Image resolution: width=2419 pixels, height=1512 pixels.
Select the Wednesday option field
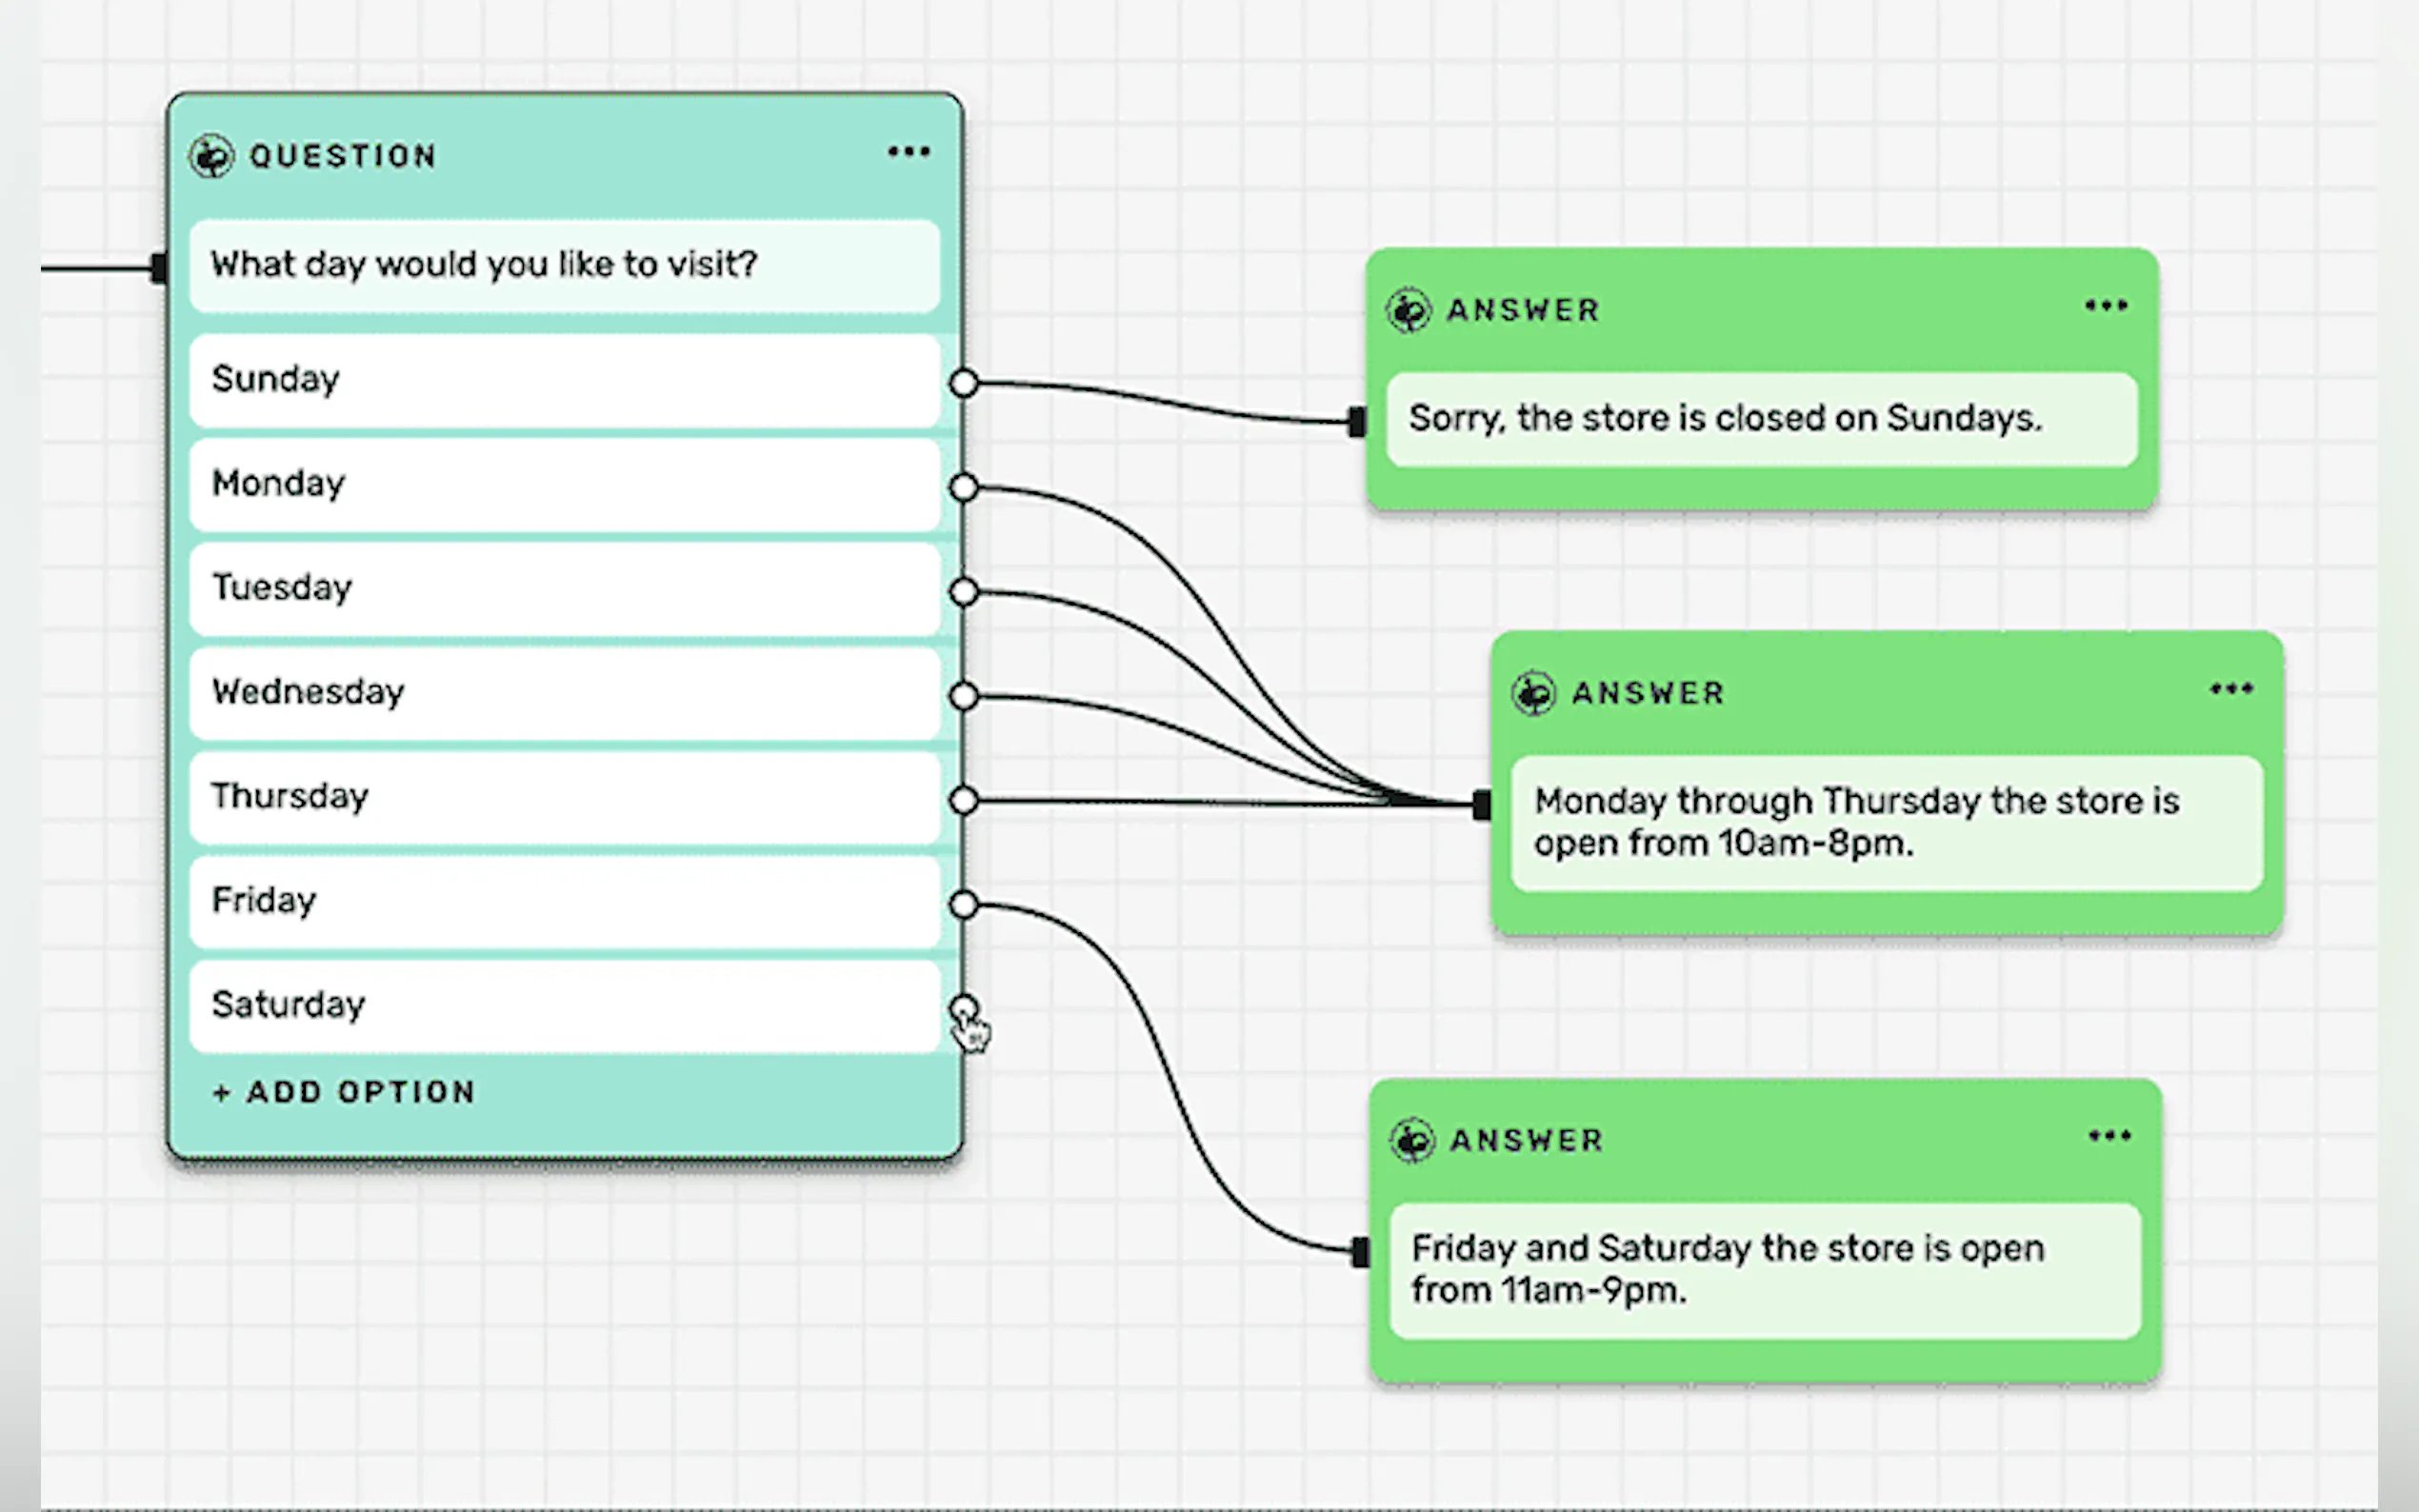click(x=564, y=692)
